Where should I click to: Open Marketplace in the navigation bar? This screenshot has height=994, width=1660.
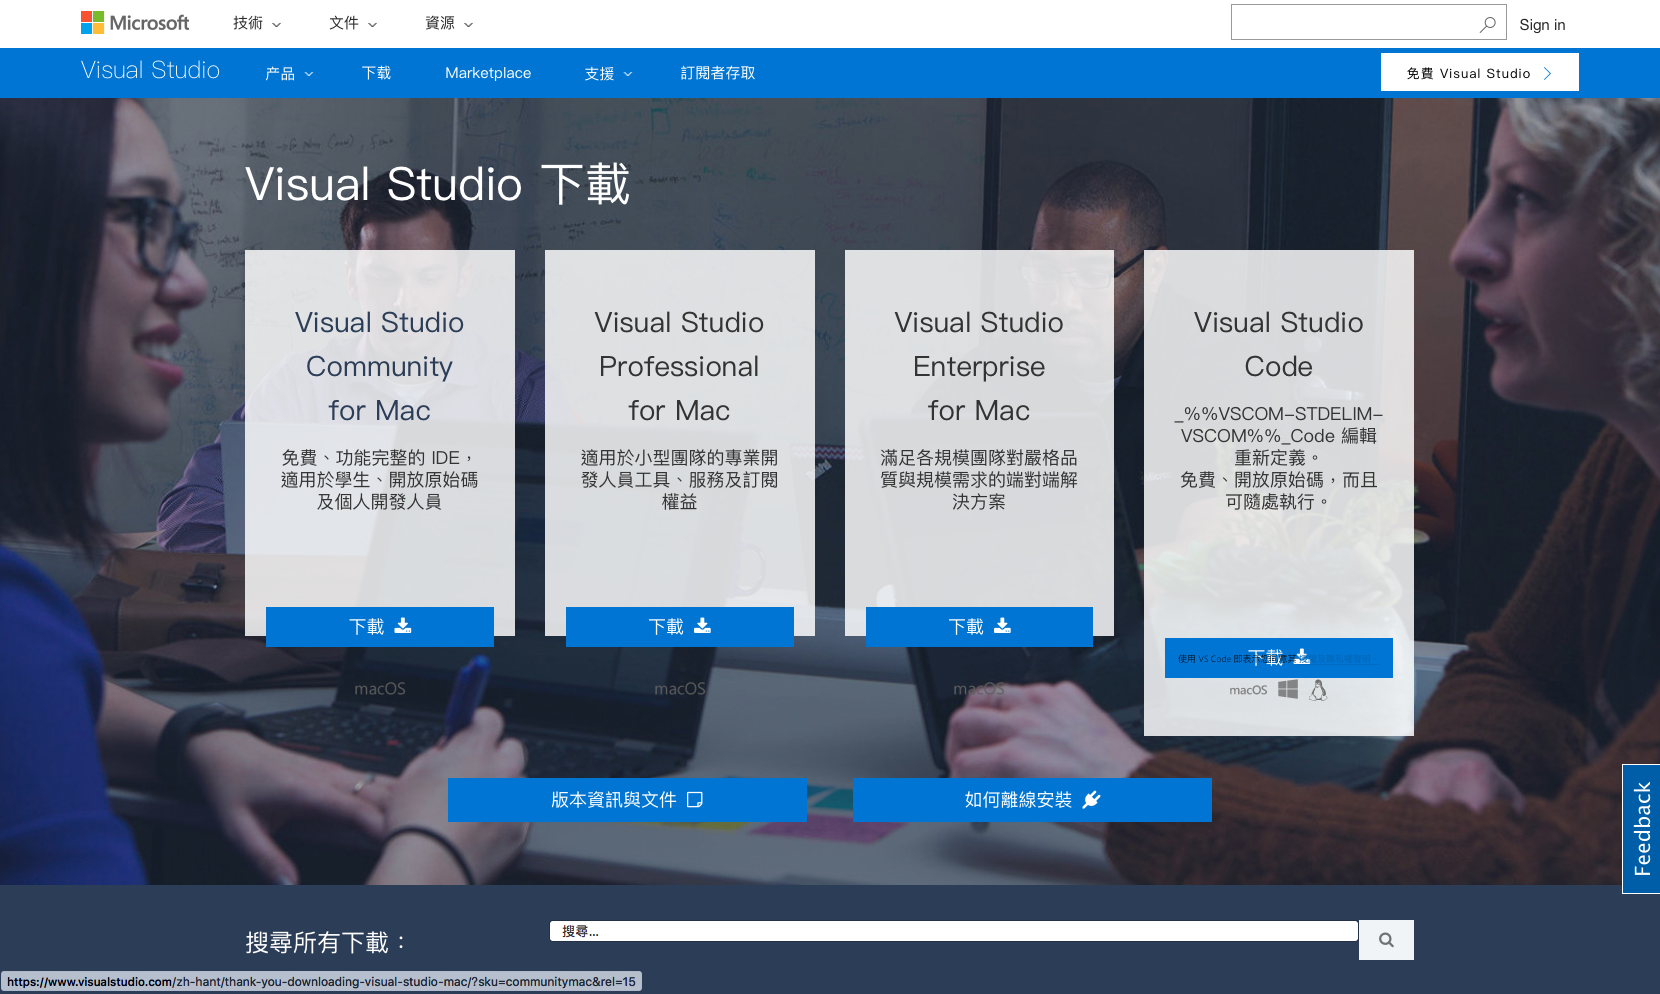pyautogui.click(x=488, y=73)
